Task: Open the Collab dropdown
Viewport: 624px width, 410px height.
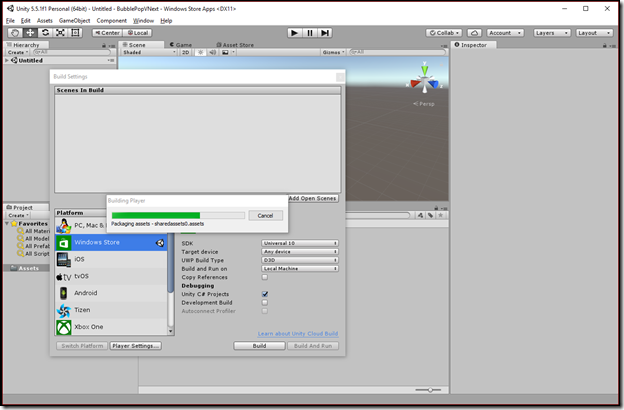Action: tap(444, 33)
